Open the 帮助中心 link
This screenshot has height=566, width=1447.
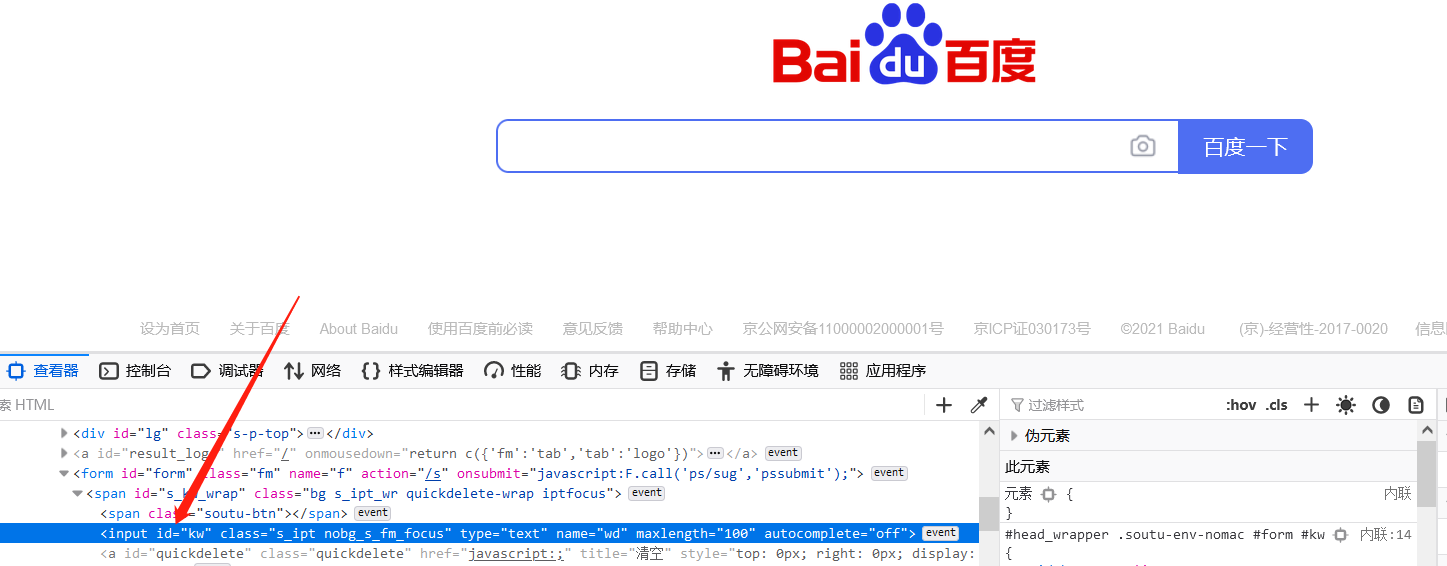coord(683,328)
